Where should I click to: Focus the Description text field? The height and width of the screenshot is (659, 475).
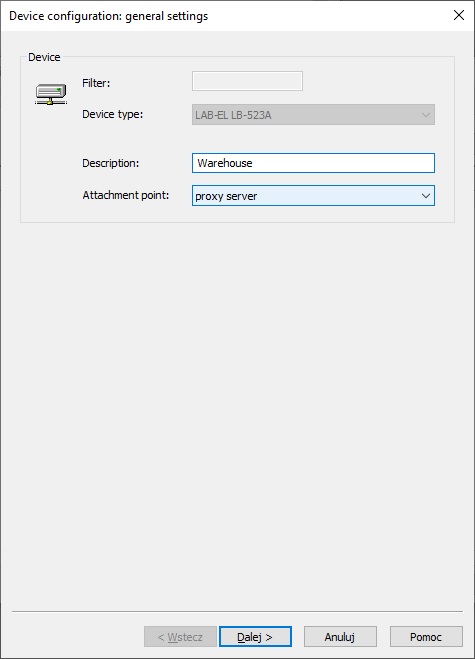pos(313,163)
